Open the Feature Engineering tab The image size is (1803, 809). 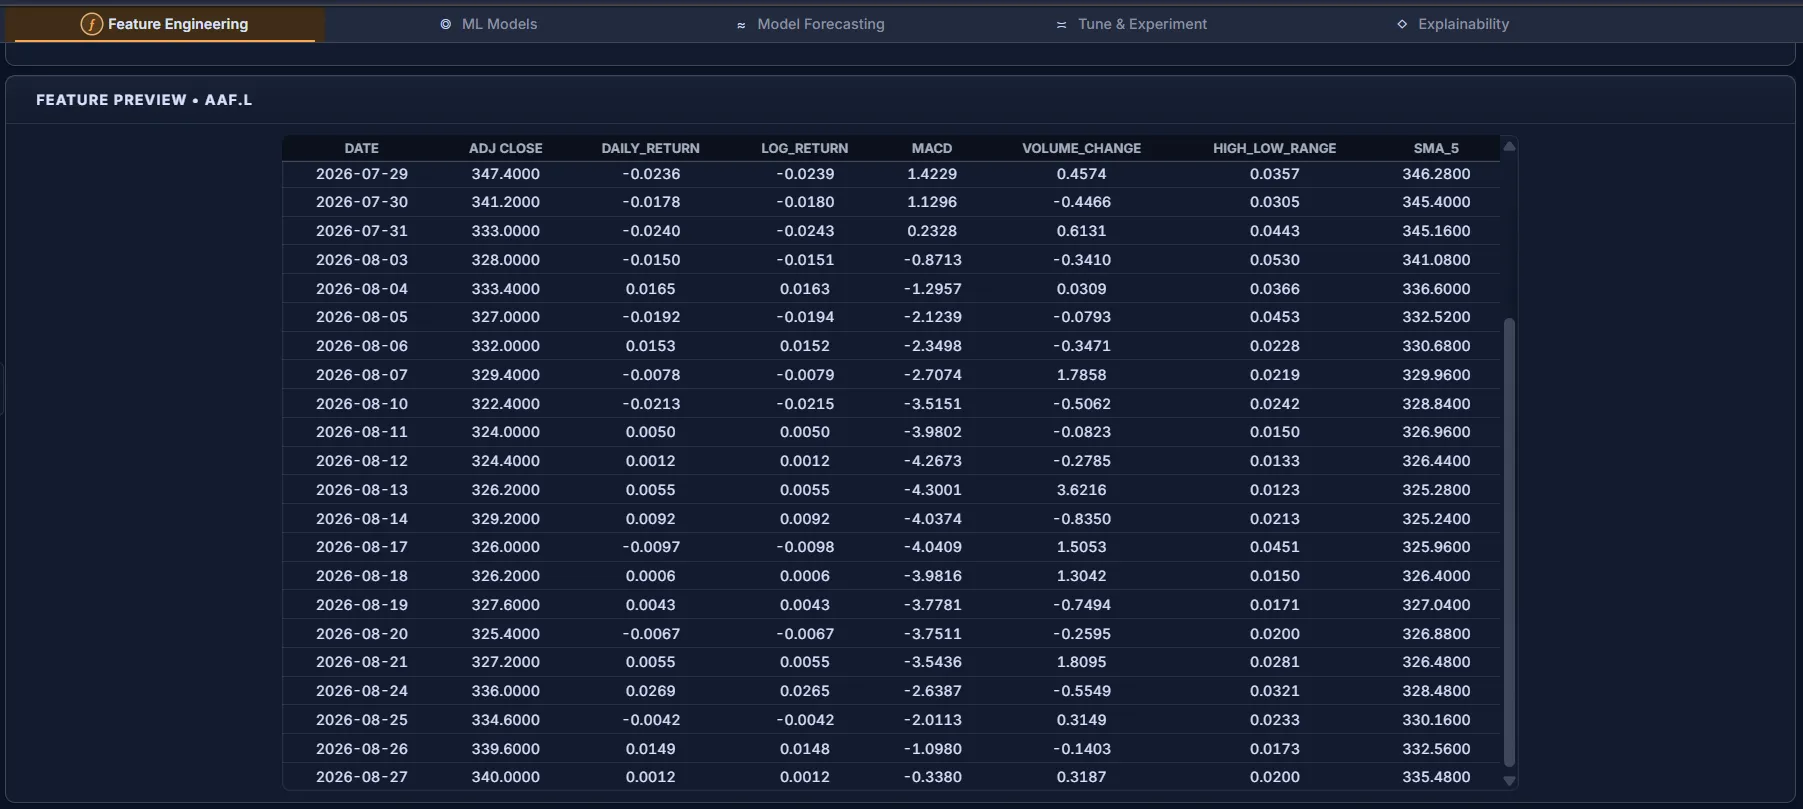coord(165,24)
